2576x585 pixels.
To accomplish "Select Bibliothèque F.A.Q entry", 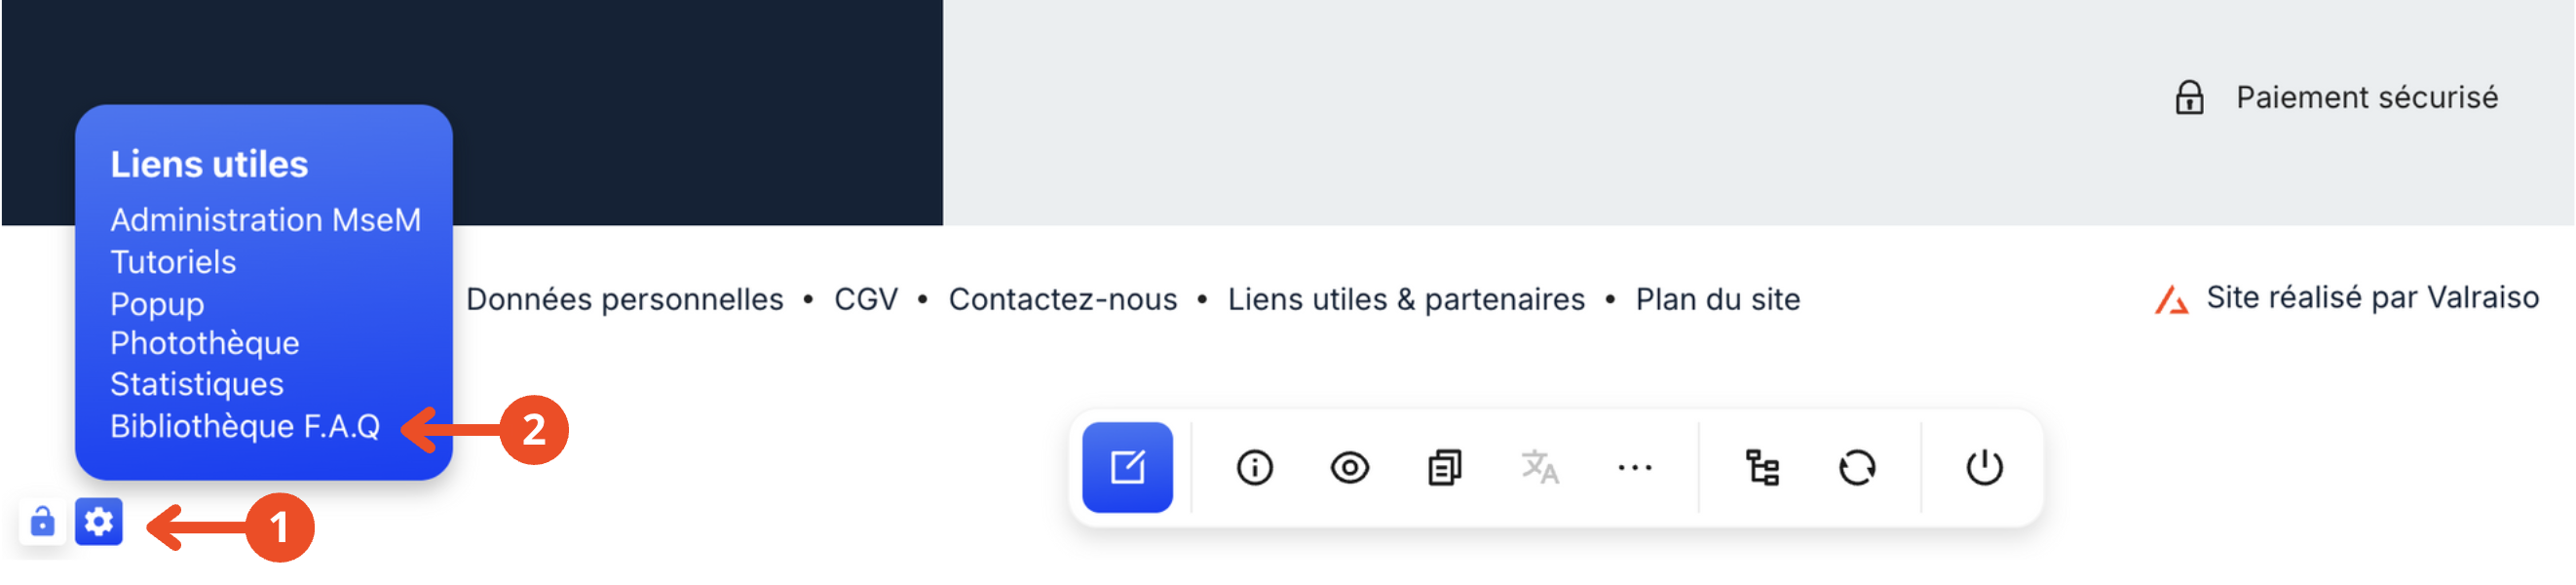I will coord(245,426).
